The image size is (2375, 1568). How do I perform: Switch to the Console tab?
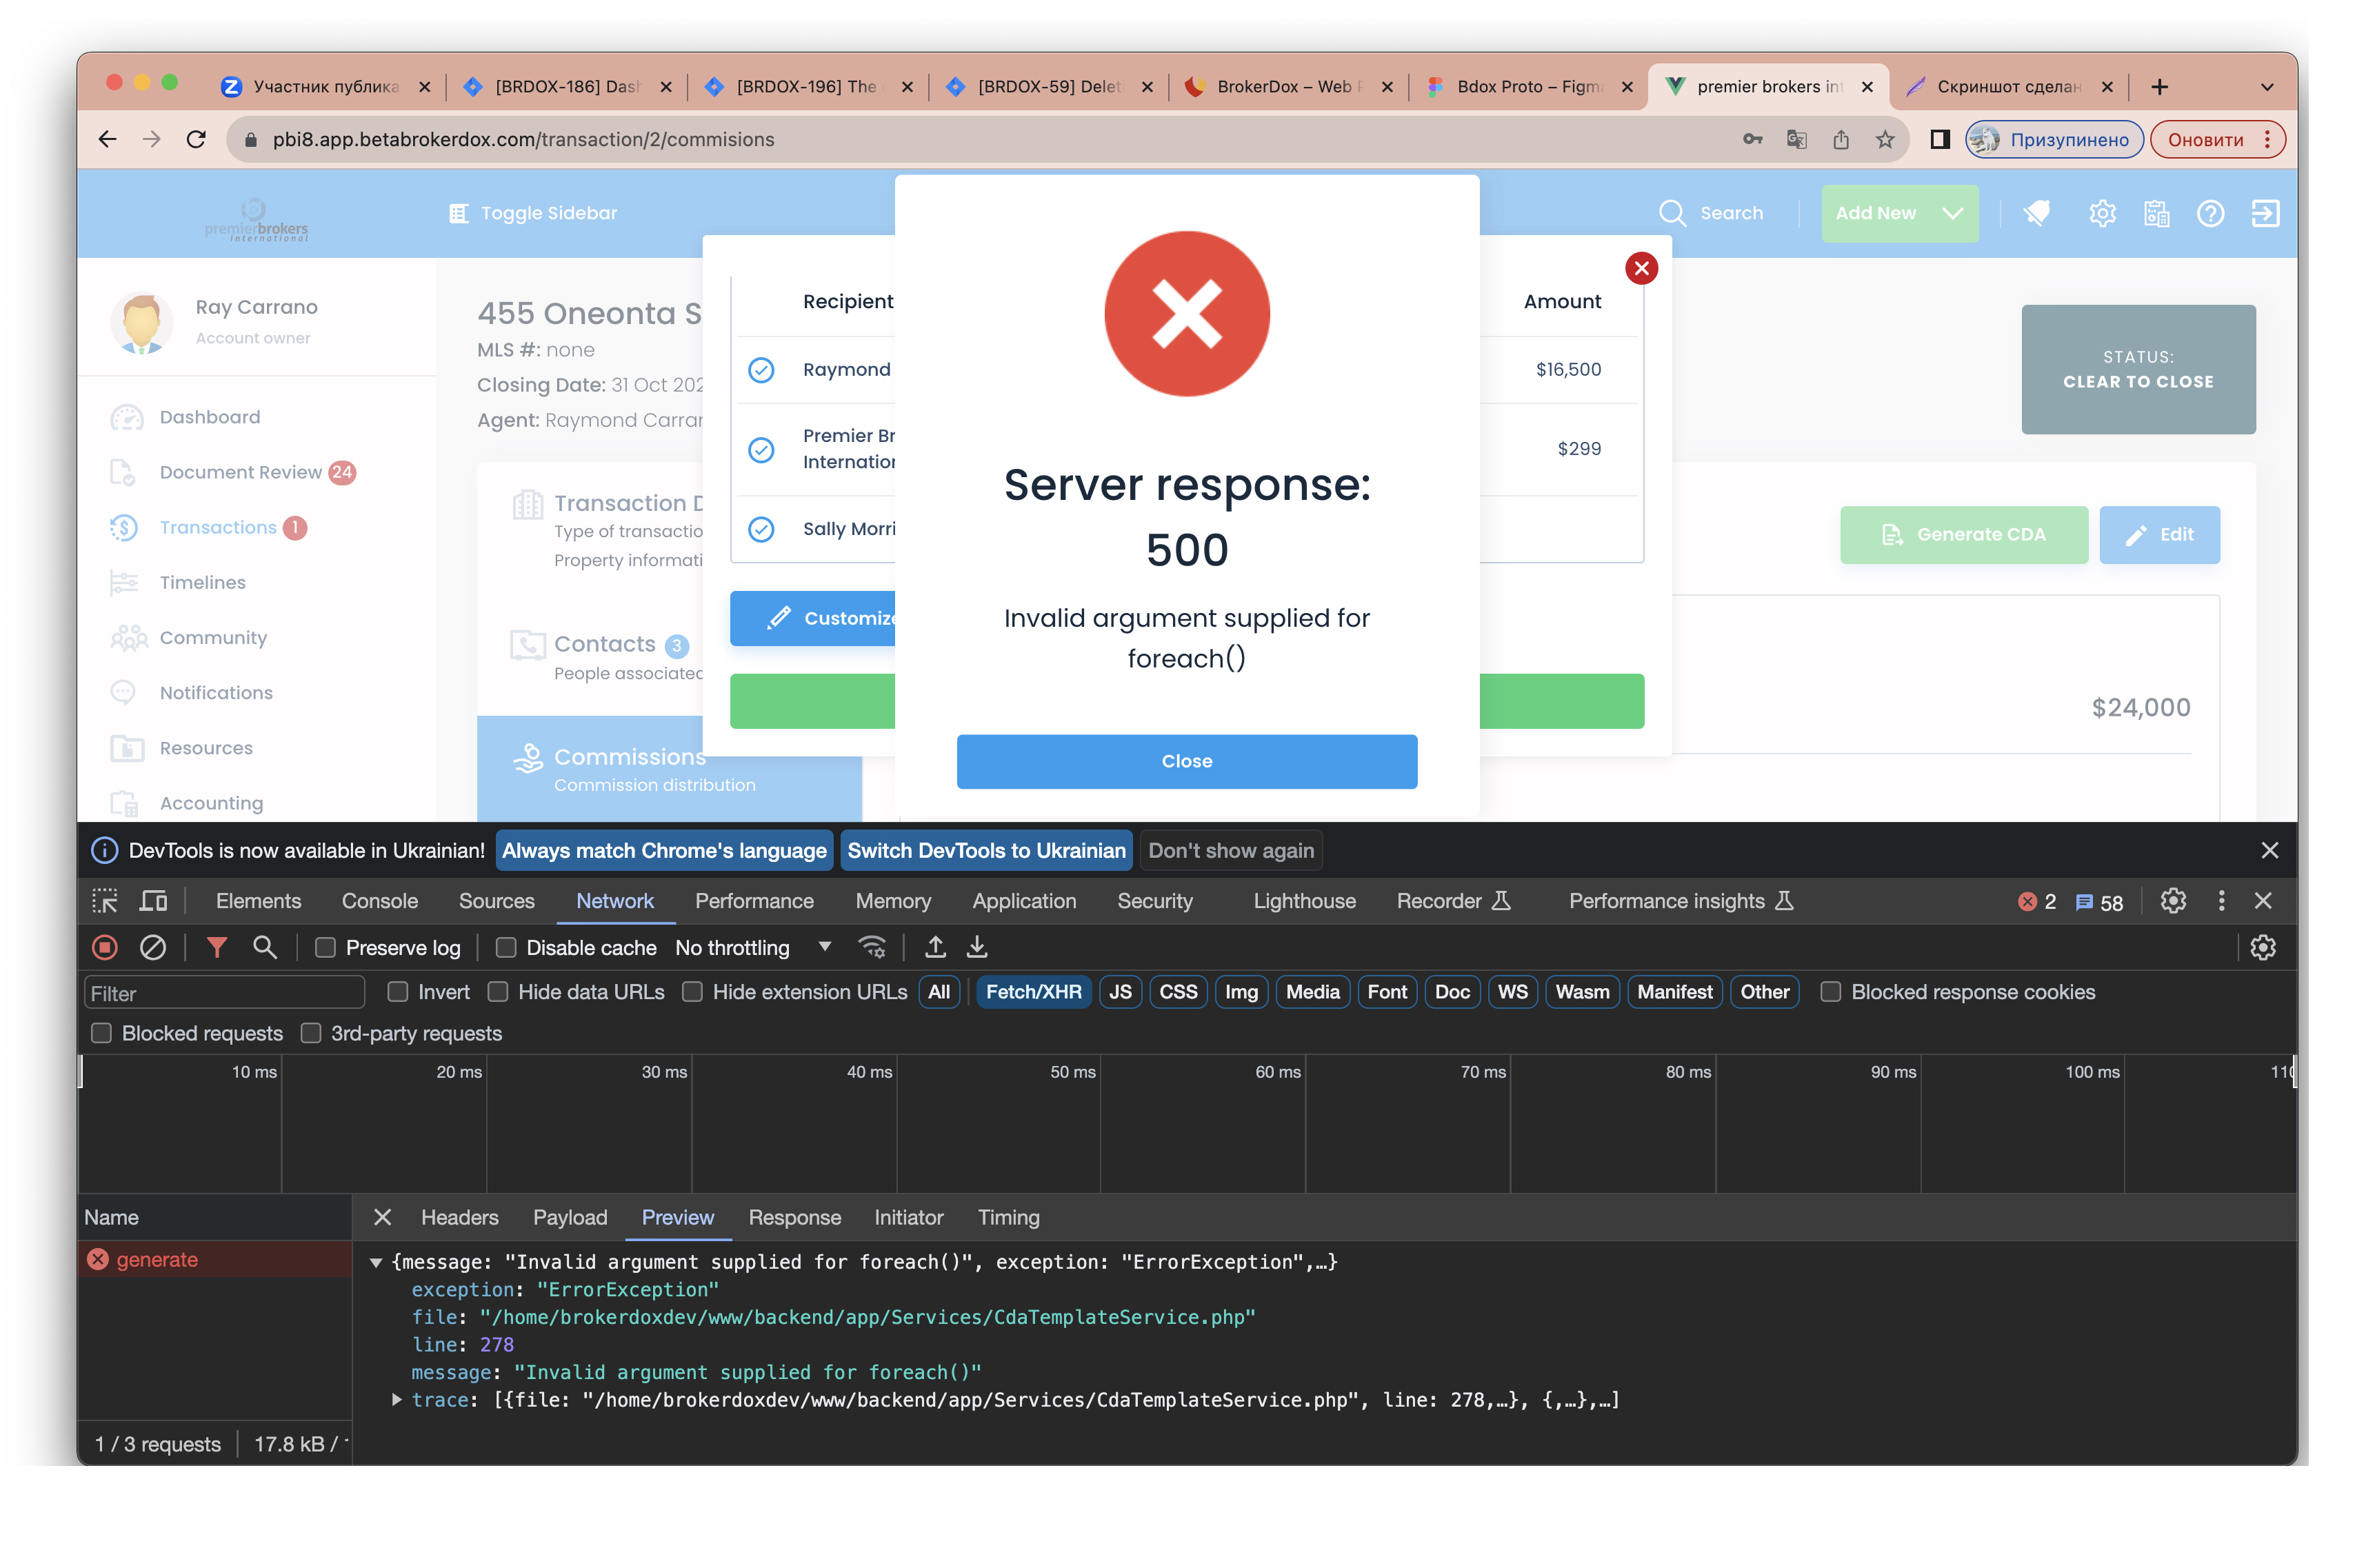tap(380, 901)
